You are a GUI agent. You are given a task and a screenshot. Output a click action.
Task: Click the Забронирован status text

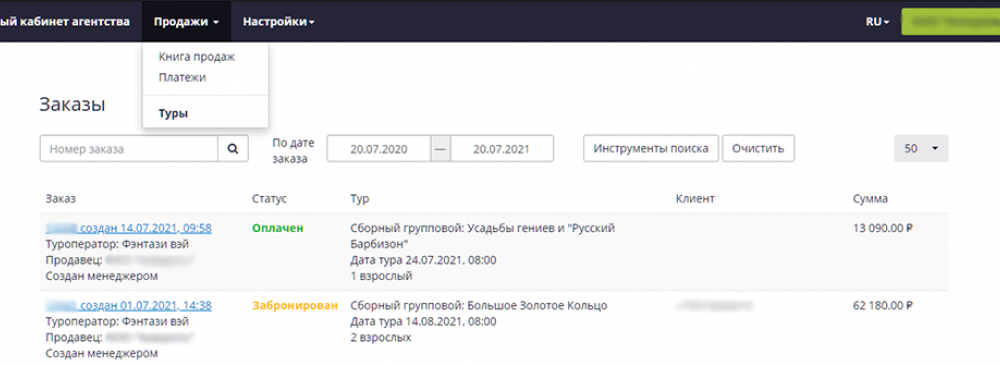(295, 305)
